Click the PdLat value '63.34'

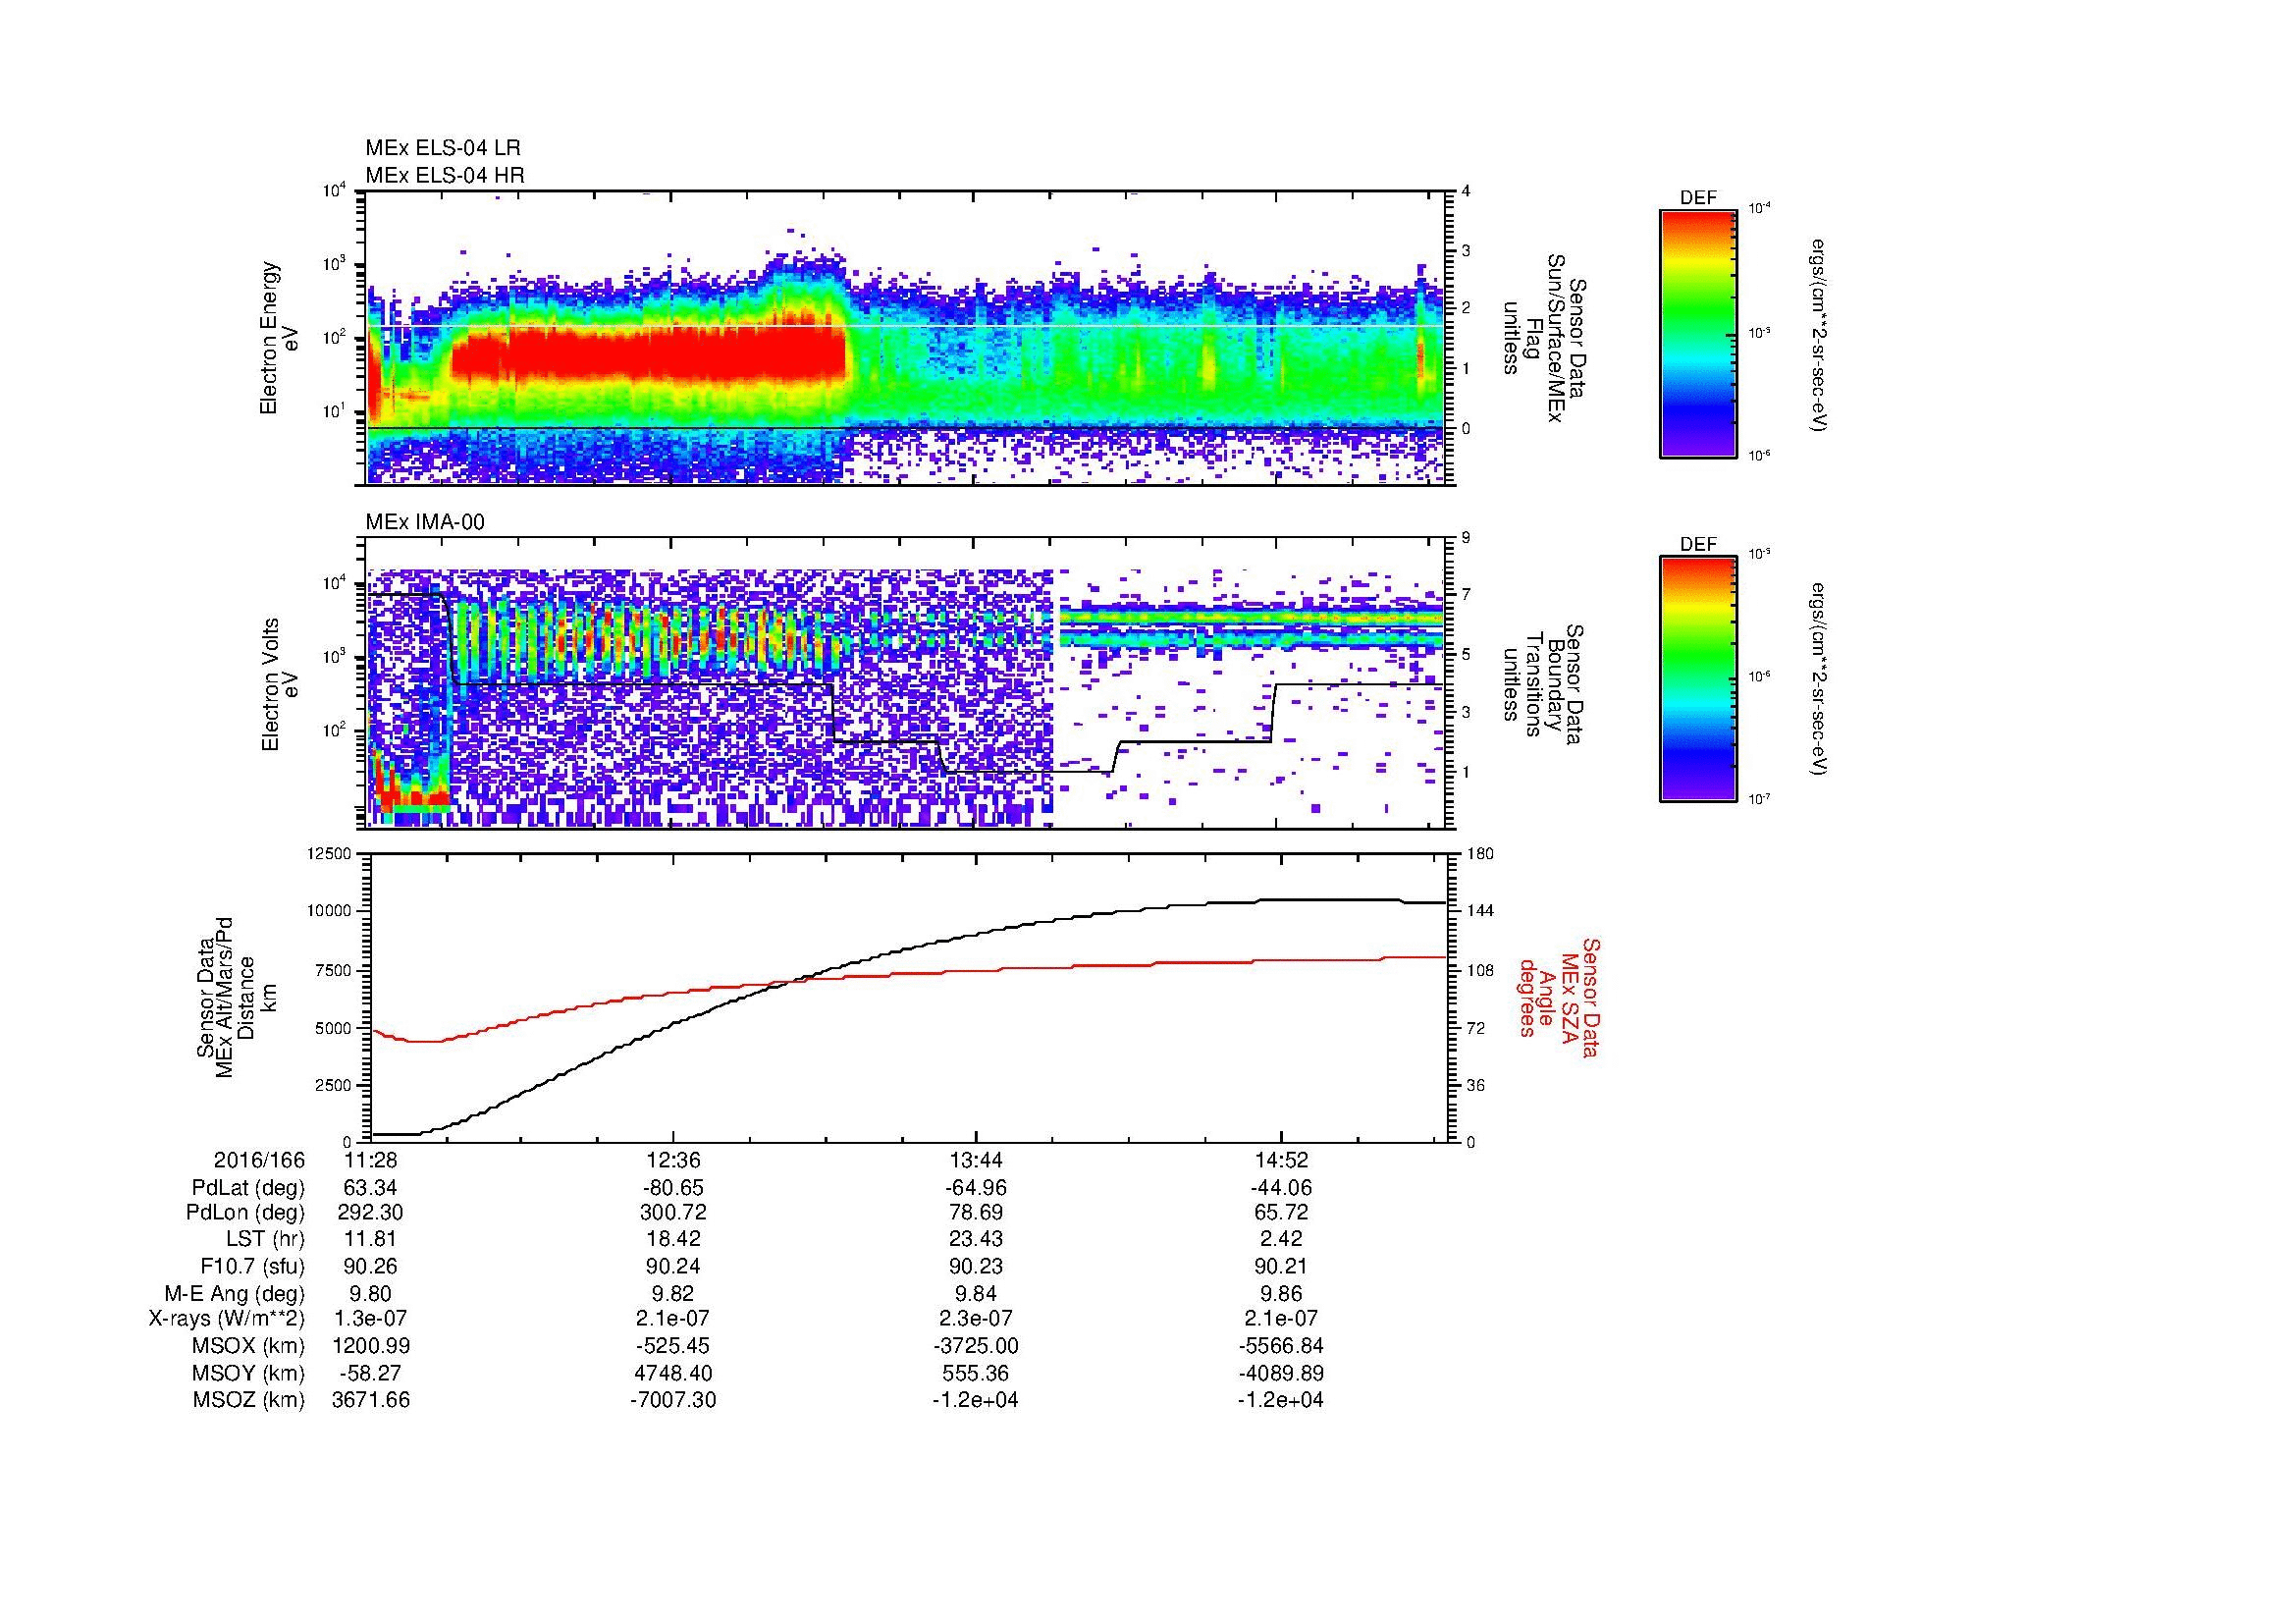coord(371,1188)
